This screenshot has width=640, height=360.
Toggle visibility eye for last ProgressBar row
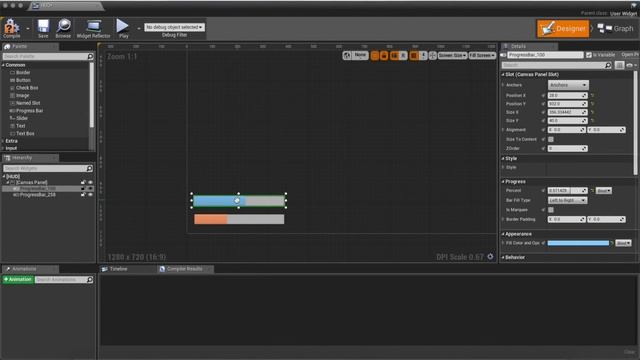pos(90,195)
